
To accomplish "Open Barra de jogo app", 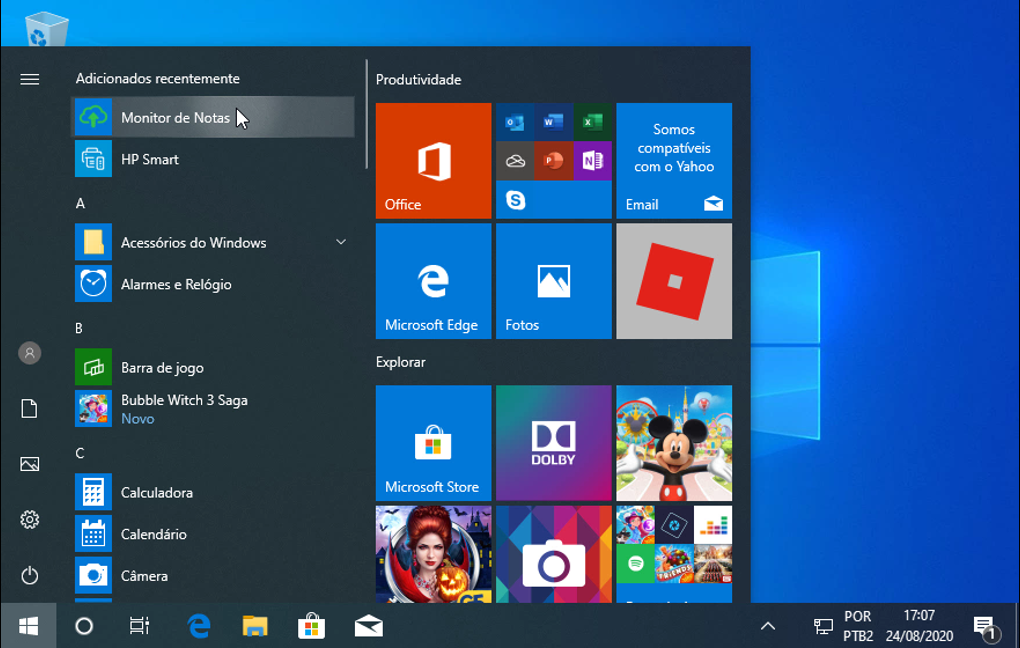I will point(213,367).
